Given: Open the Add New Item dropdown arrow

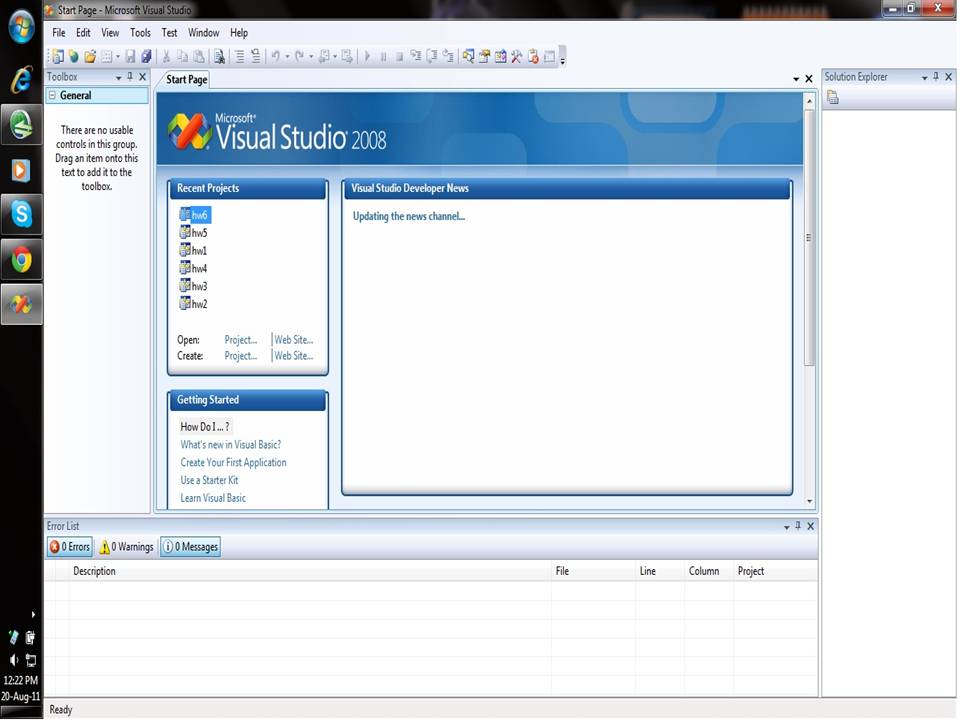Looking at the screenshot, I should pos(118,56).
